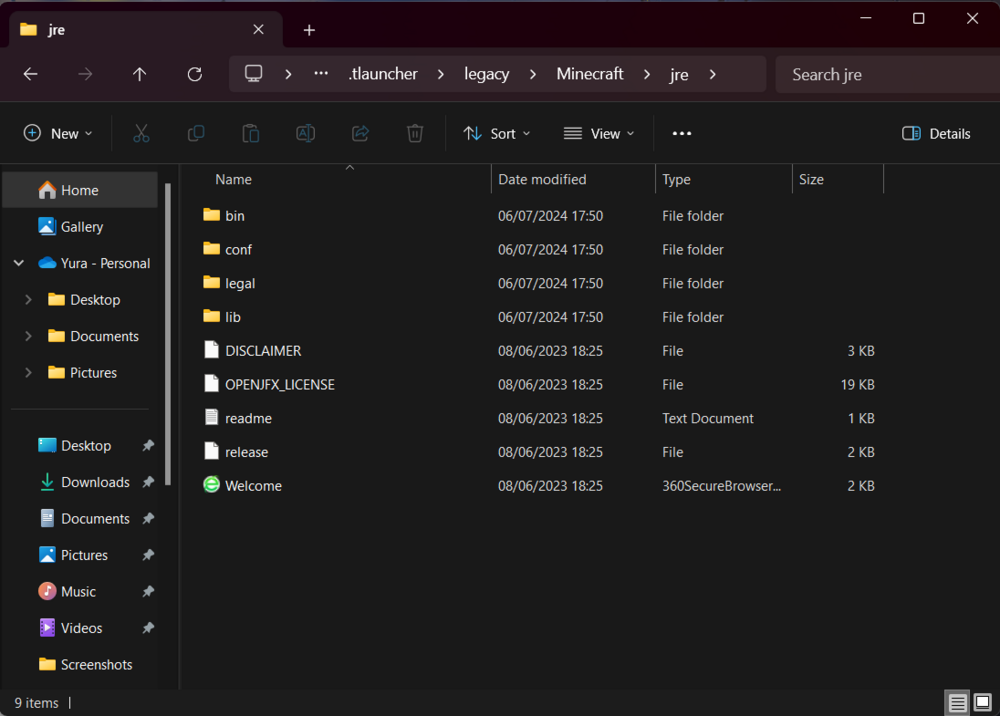
Task: Select the readme text document
Action: pyautogui.click(x=237, y=418)
